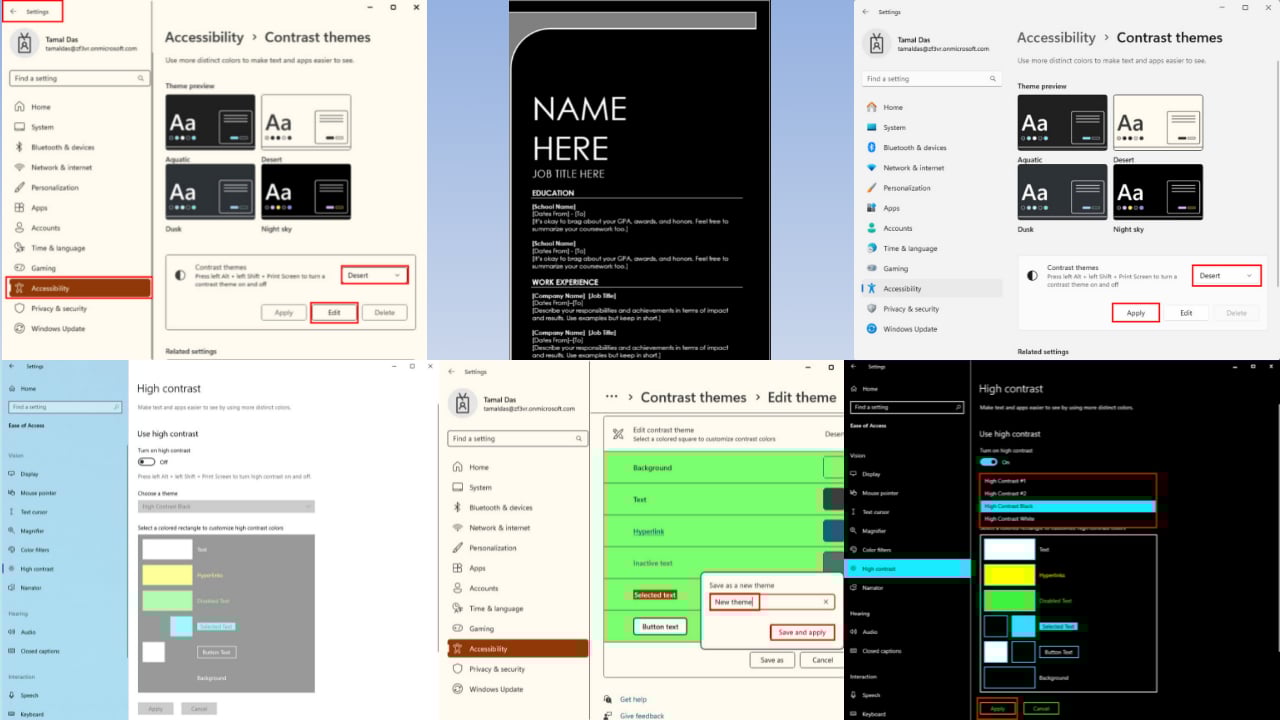Open Keyboard in the black High contrast window sidebar
The height and width of the screenshot is (720, 1280).
pyautogui.click(x=873, y=714)
